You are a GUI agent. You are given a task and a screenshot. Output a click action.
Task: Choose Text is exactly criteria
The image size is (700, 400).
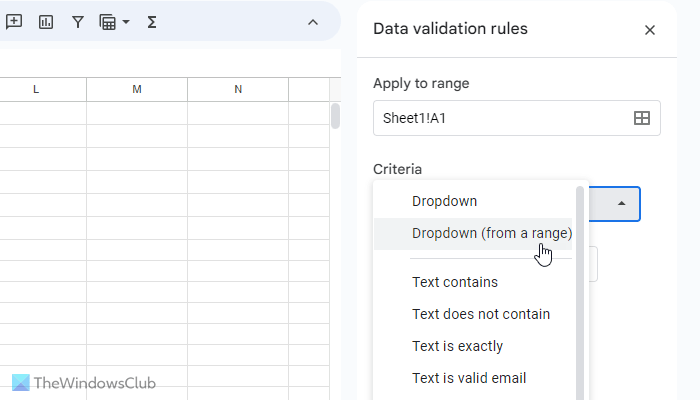[457, 346]
